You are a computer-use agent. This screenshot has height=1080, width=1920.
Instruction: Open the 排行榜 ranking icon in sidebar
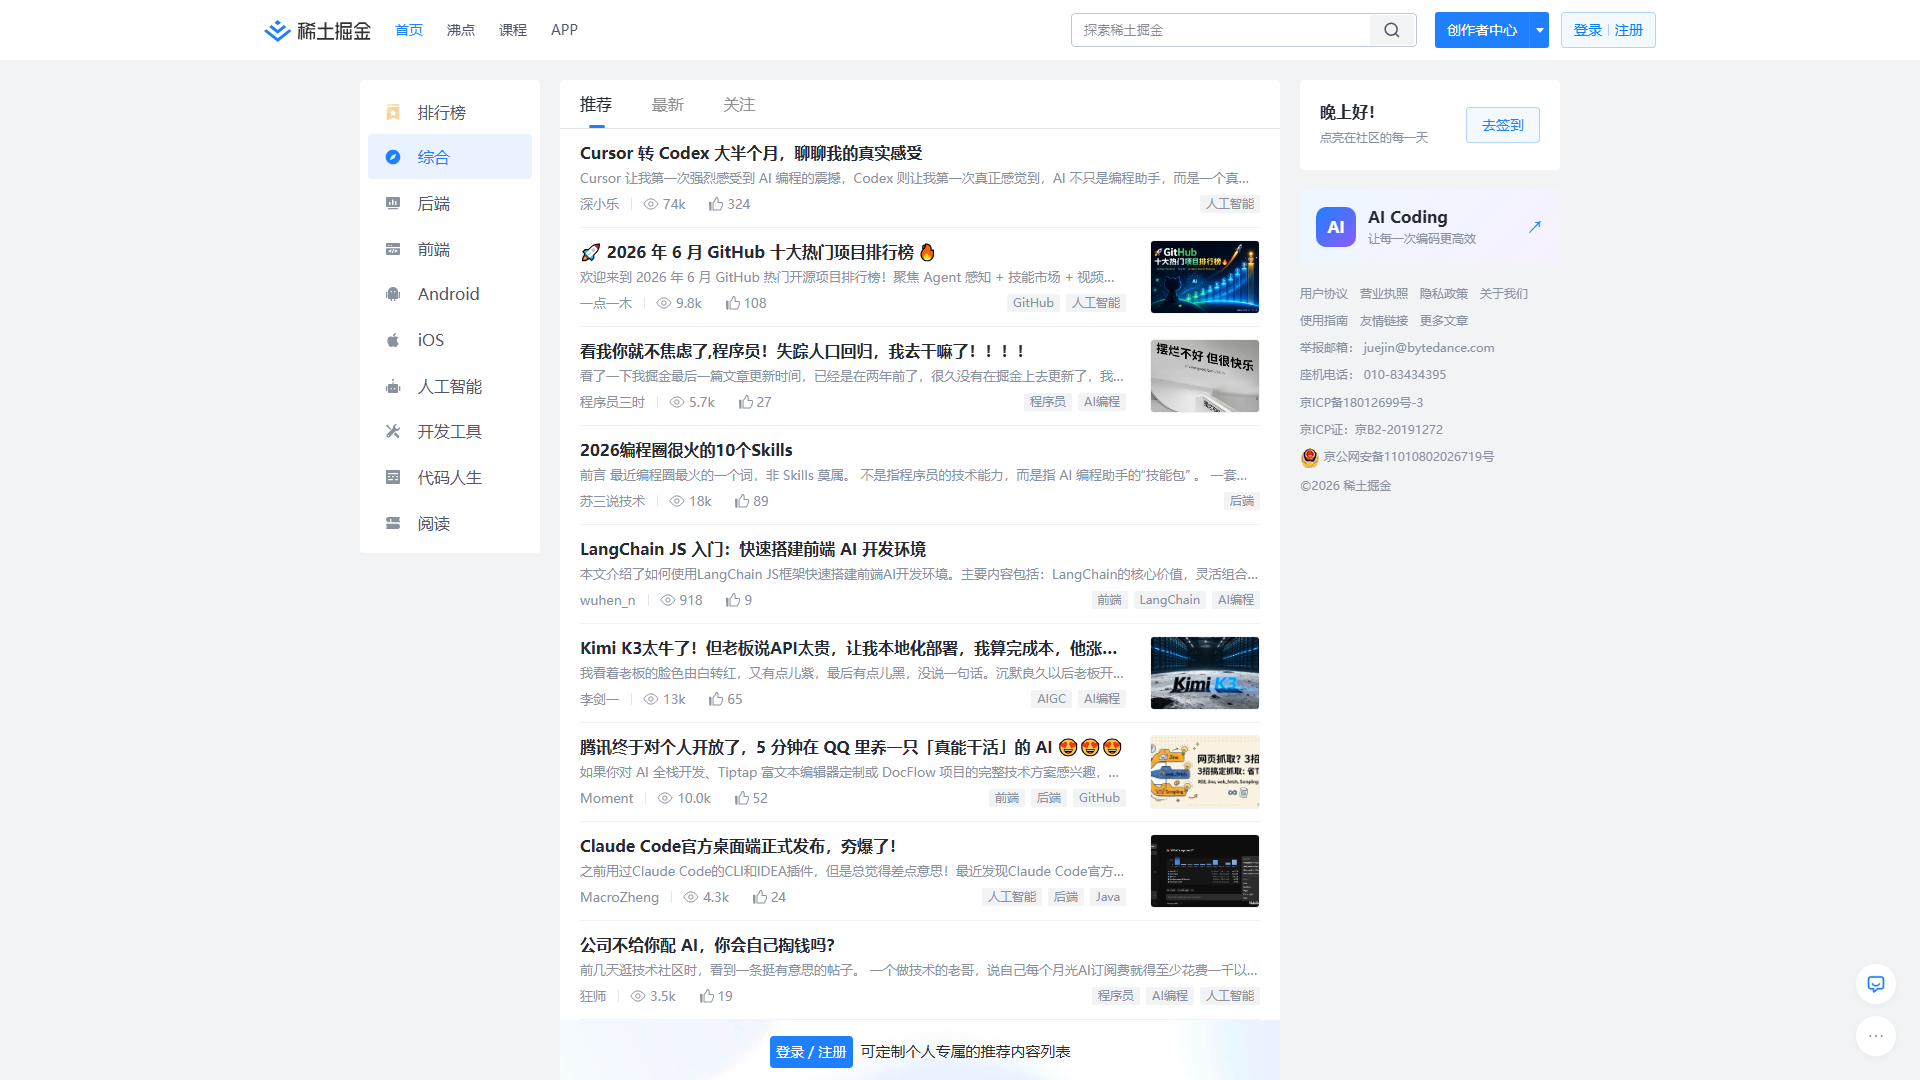pyautogui.click(x=393, y=112)
